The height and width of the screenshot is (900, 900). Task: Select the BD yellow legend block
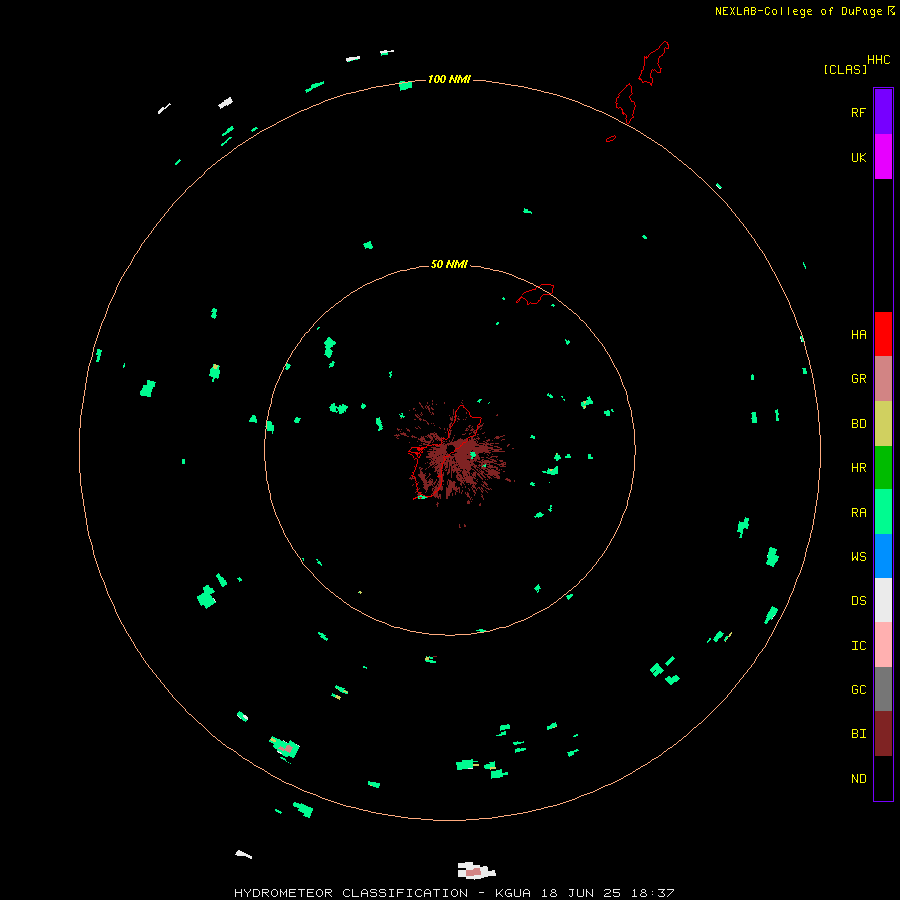click(x=883, y=424)
